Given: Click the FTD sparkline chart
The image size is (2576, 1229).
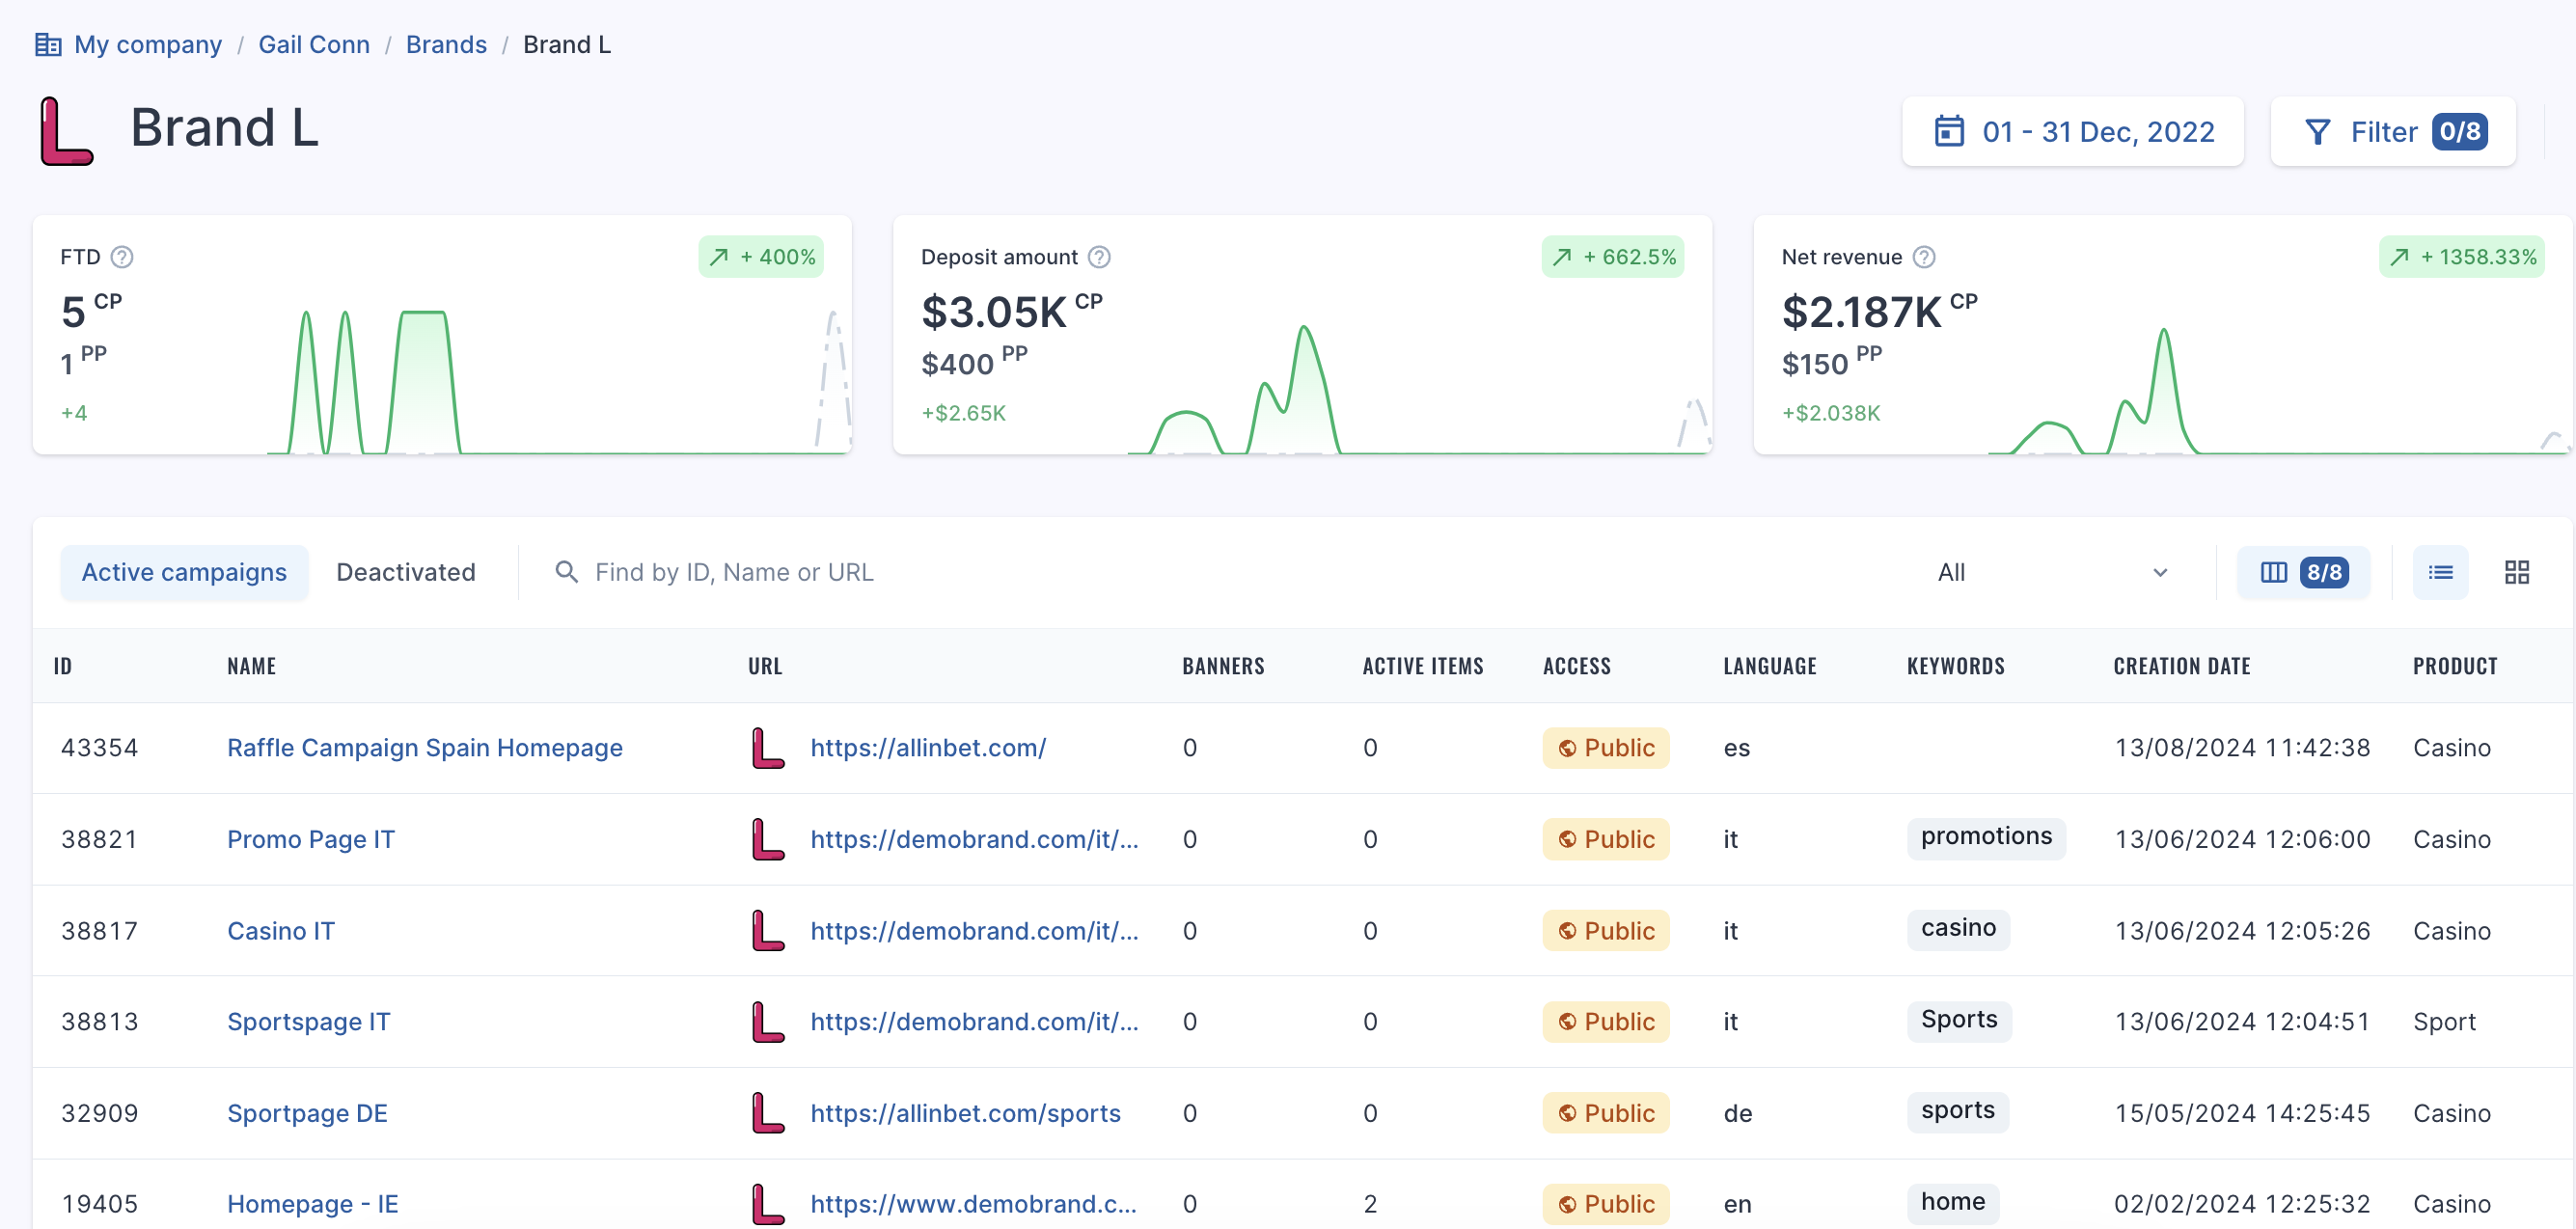Looking at the screenshot, I should [x=558, y=380].
